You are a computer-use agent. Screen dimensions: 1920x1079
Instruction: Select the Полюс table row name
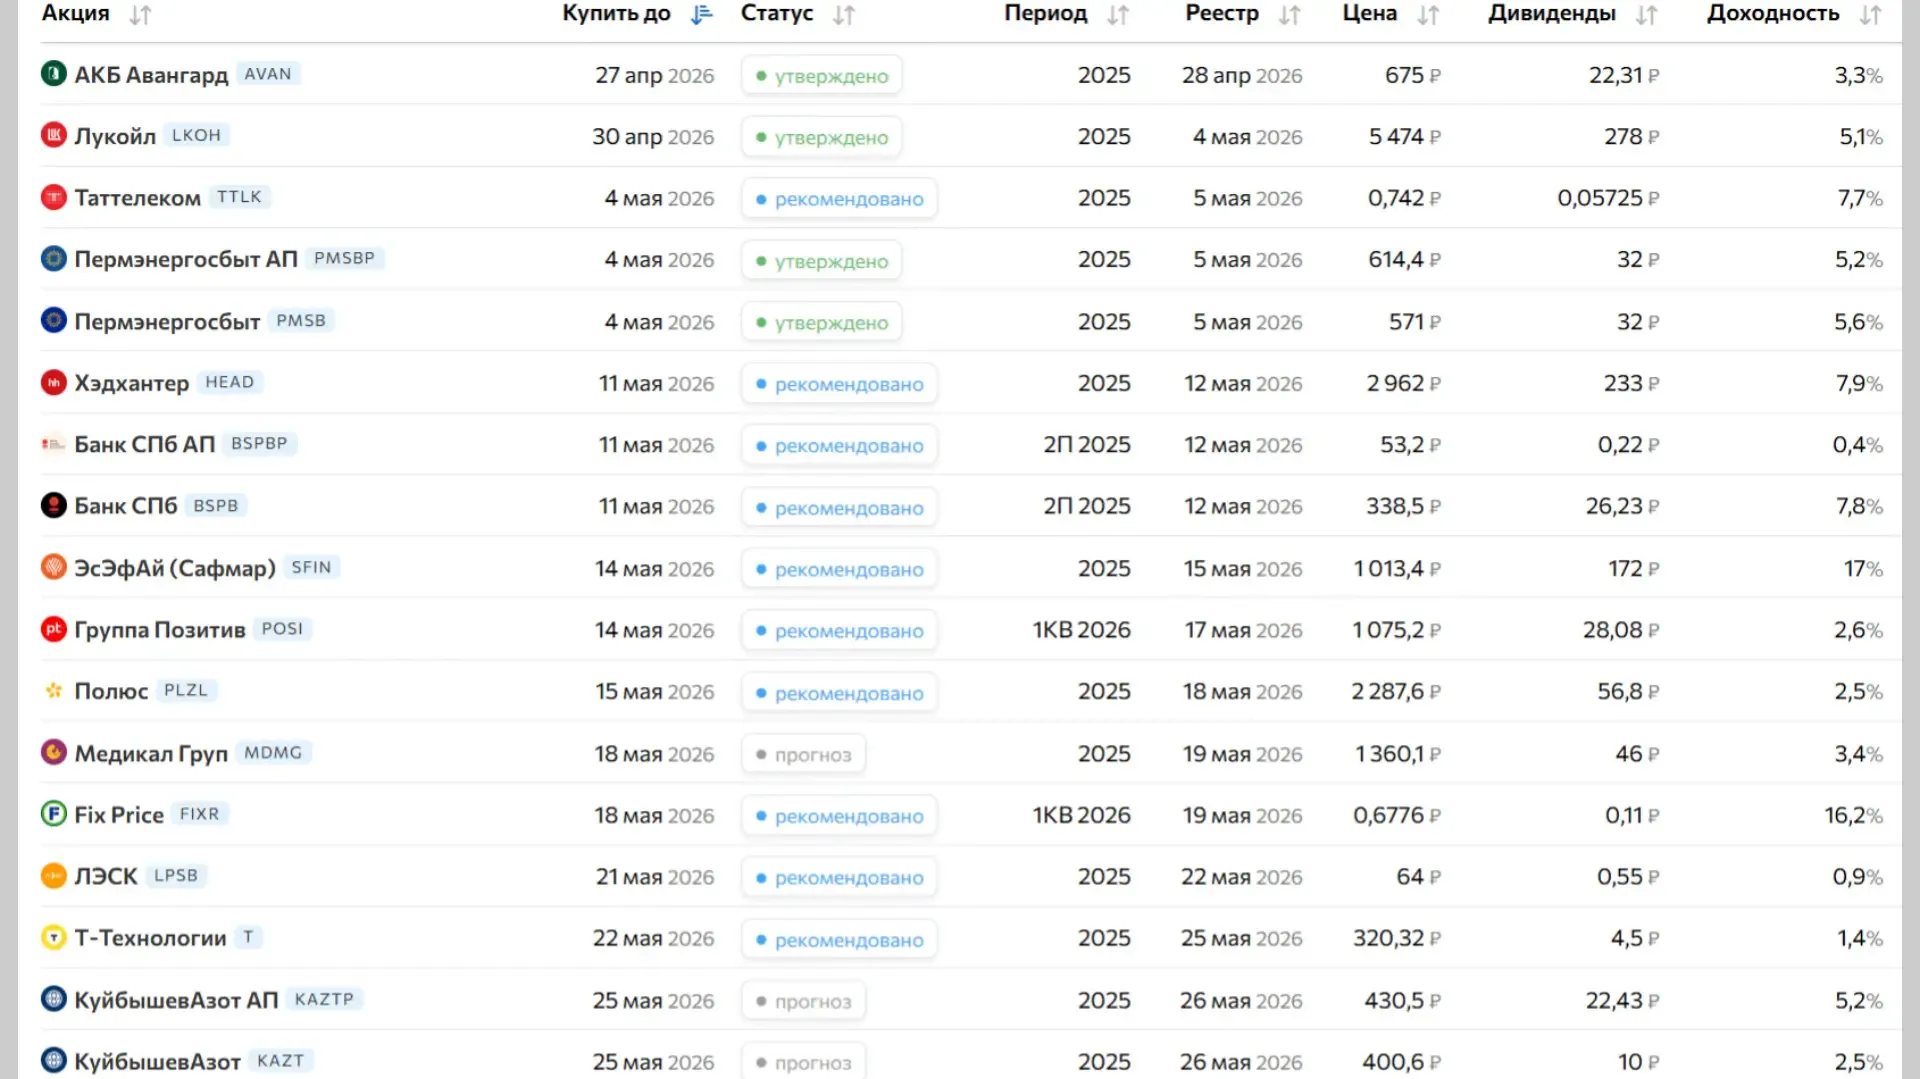[x=111, y=691]
